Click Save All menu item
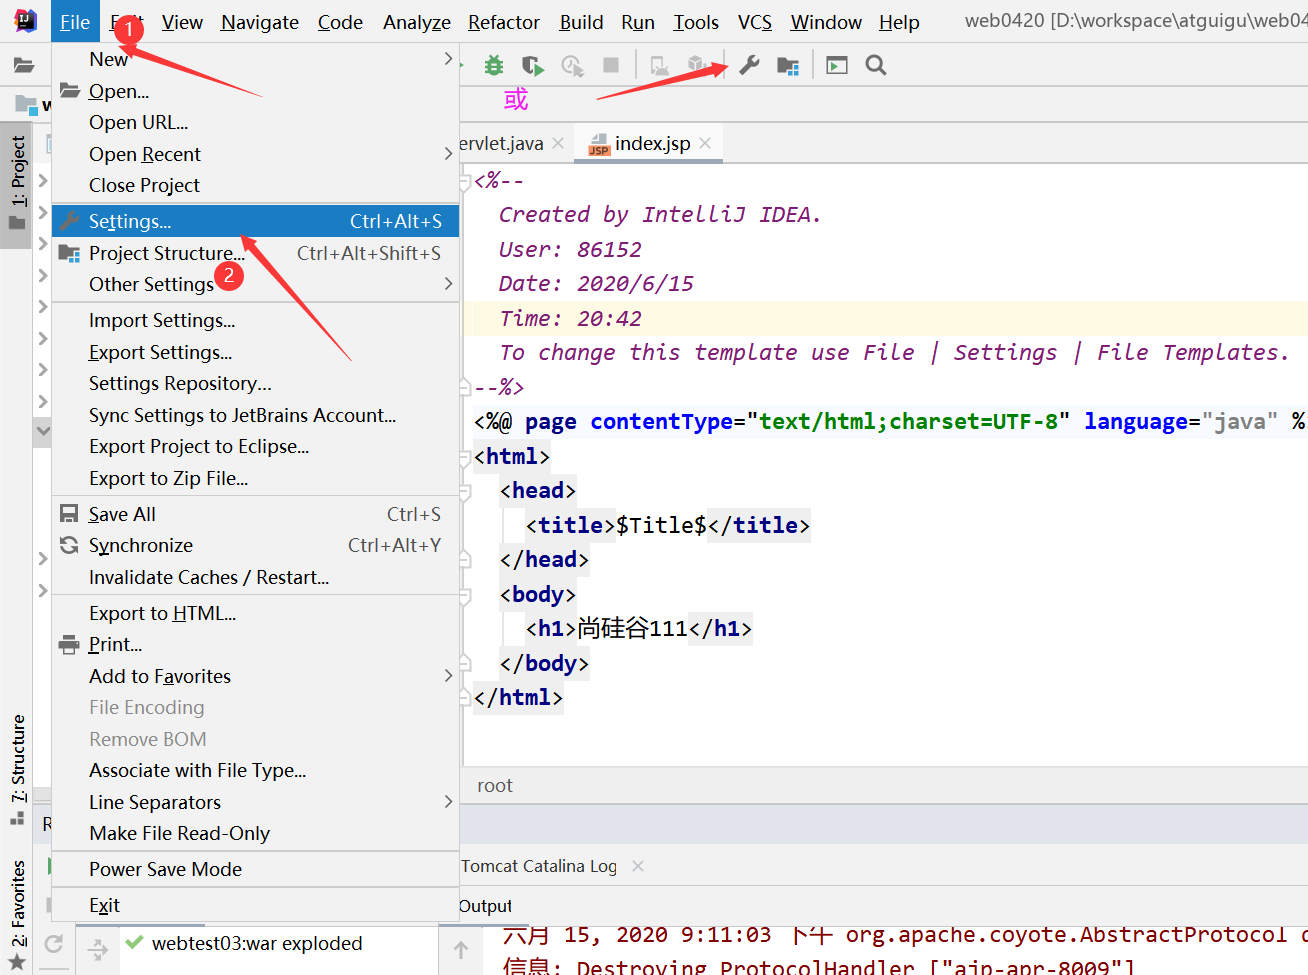The image size is (1308, 975). click(x=255, y=514)
